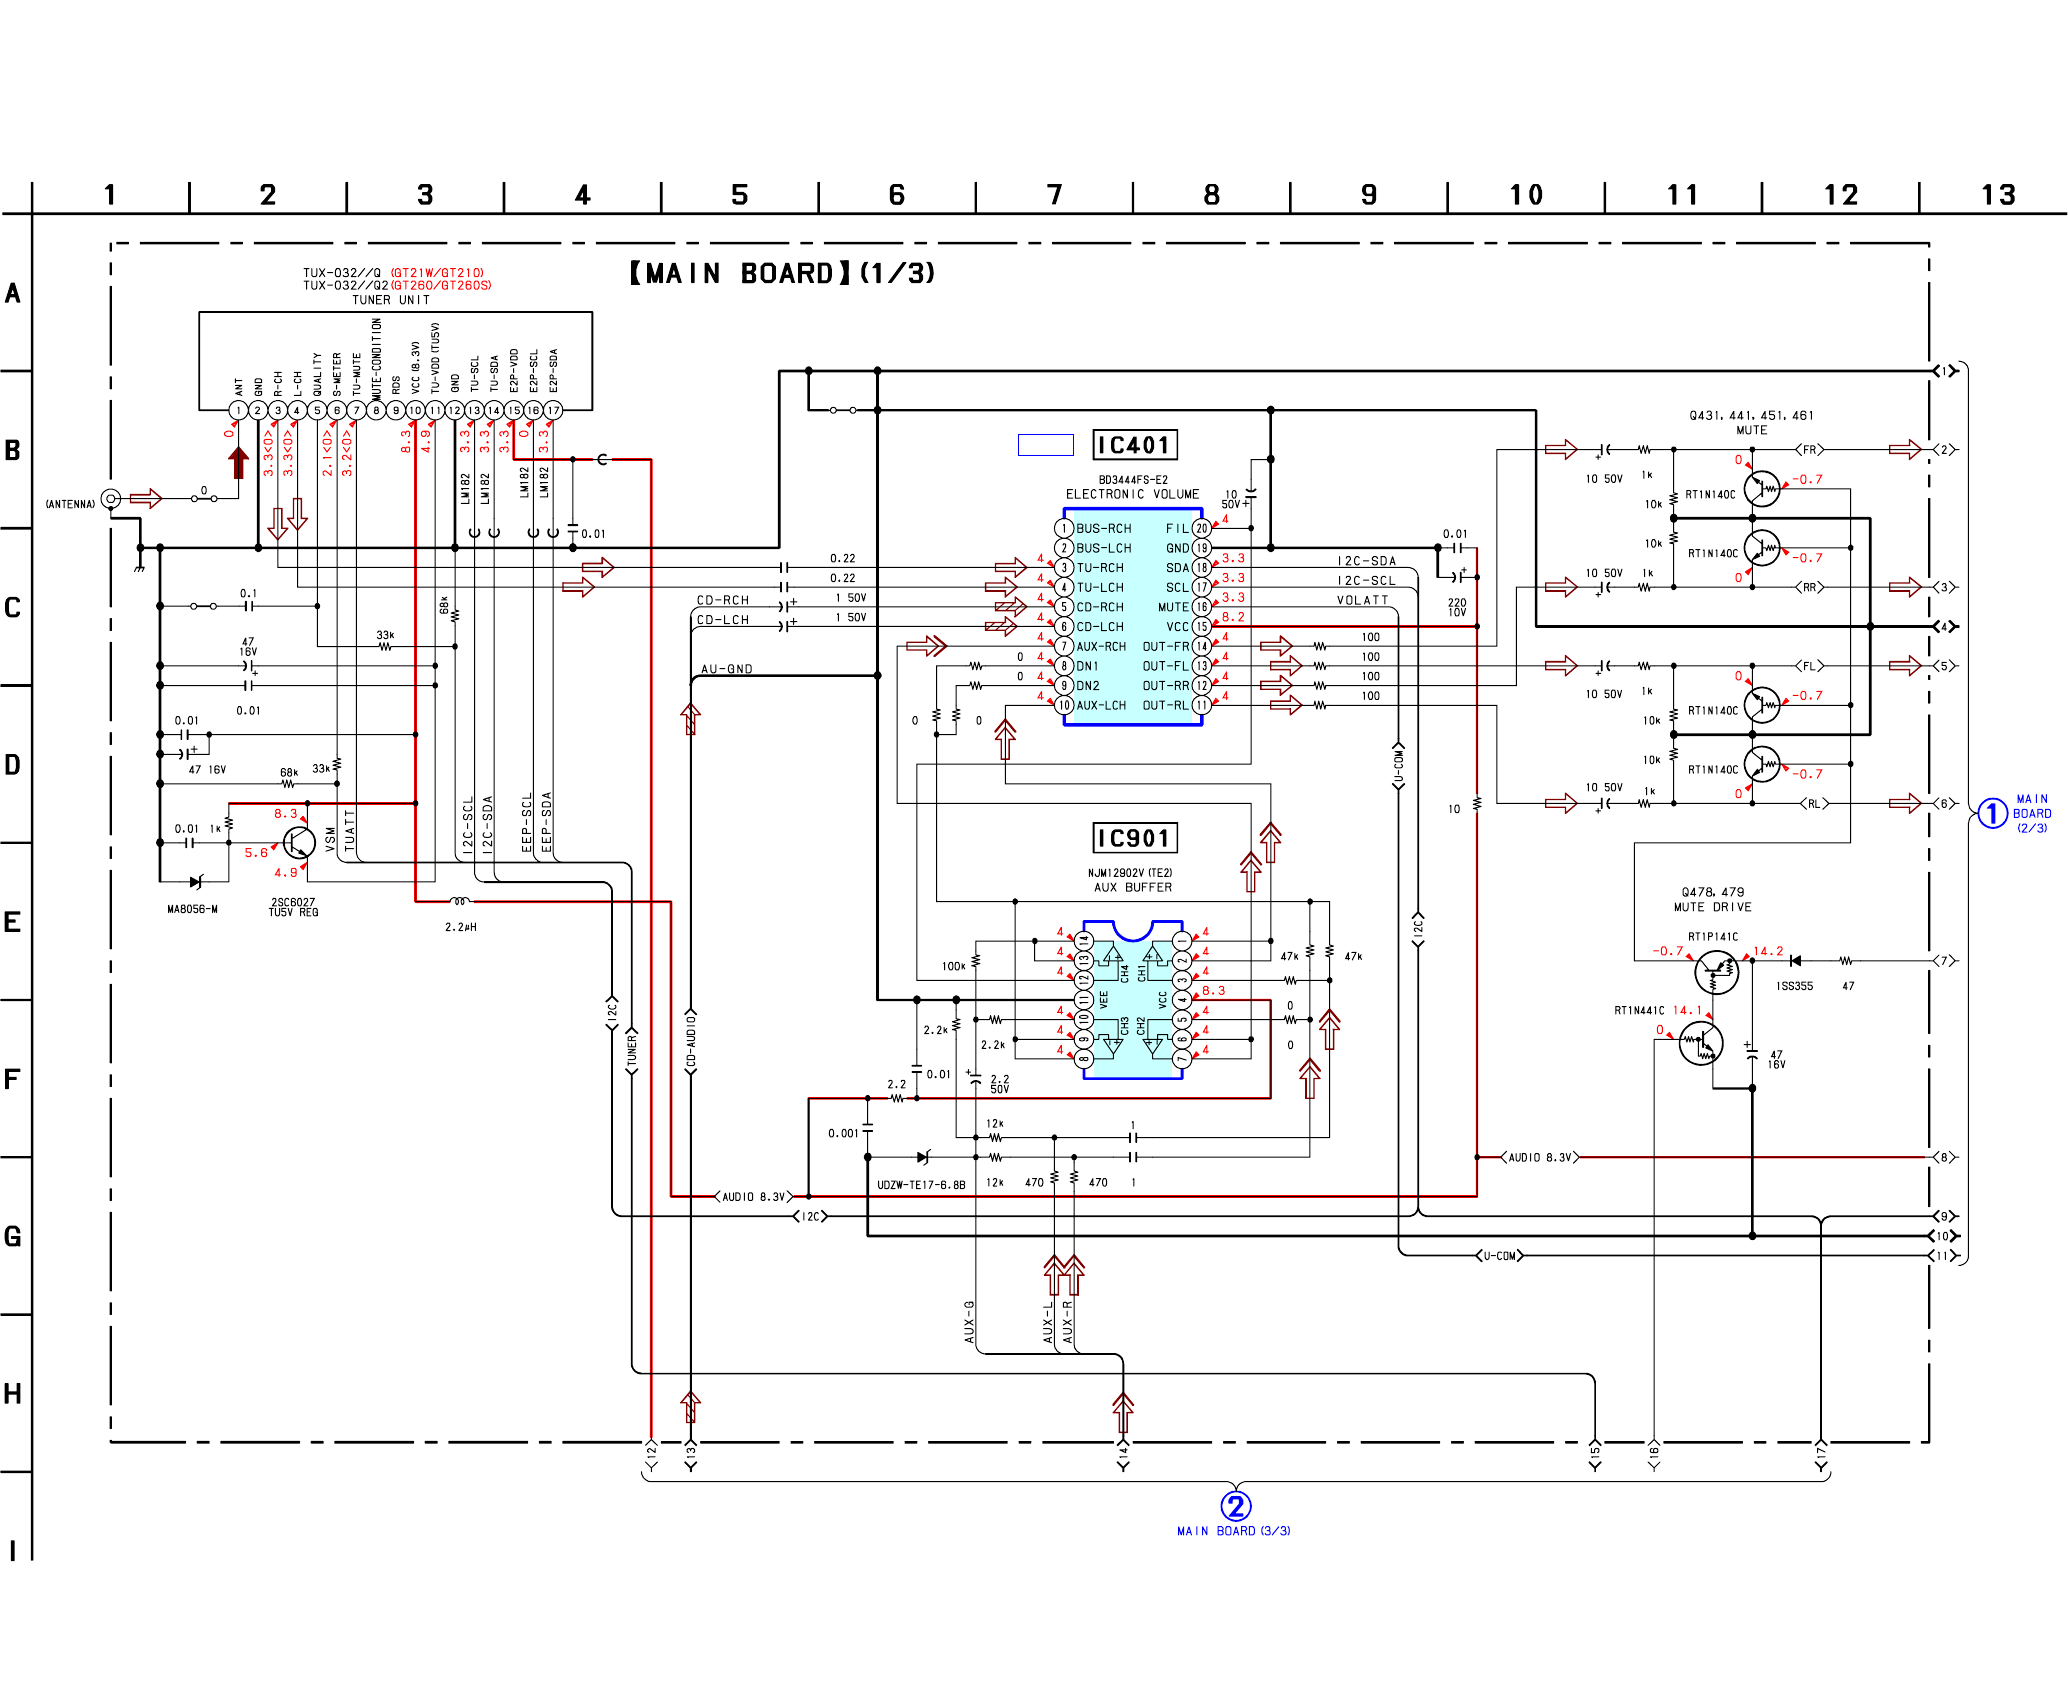Viewport: 2068px width, 1684px height.
Task: Click grid row letter H
Action: 12,1394
